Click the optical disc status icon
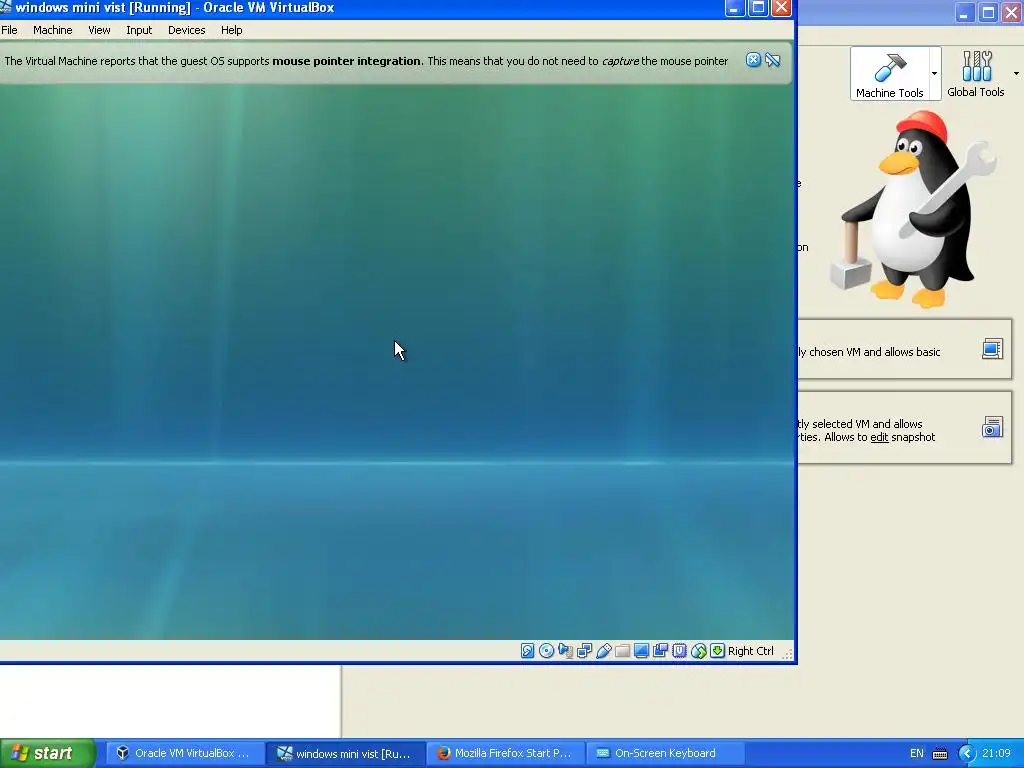Viewport: 1024px width, 768px height. pos(547,650)
